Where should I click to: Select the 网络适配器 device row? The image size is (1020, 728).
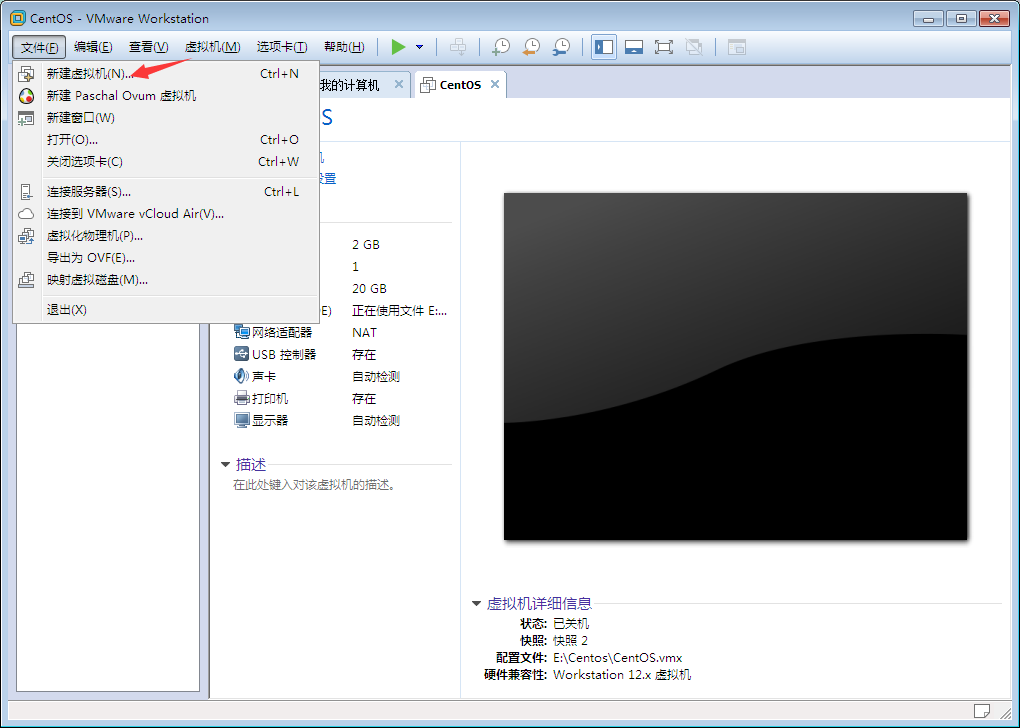[x=342, y=332]
